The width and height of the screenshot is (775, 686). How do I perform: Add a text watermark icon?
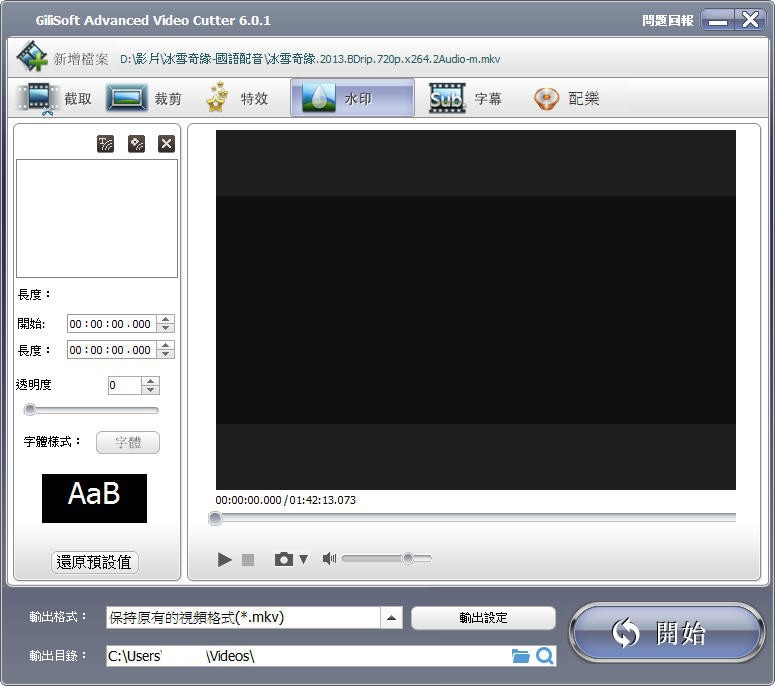tap(105, 144)
